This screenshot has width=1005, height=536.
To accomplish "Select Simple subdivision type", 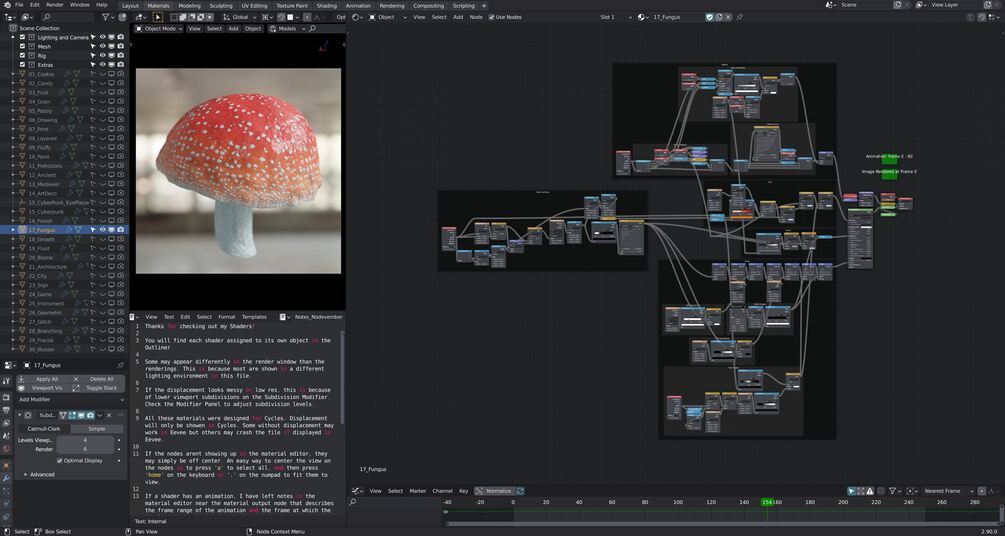I will pos(97,428).
